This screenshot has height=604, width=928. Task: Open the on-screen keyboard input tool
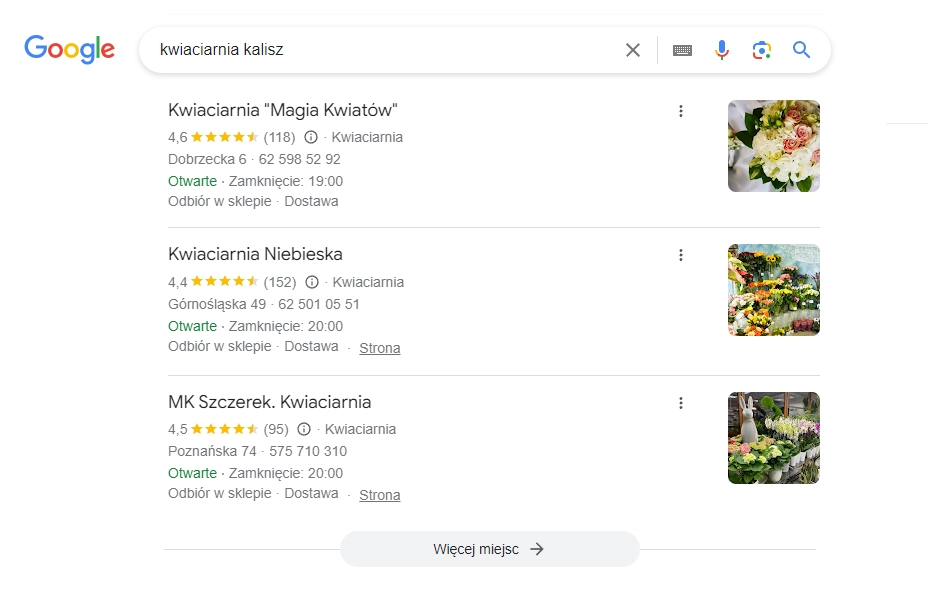coord(683,50)
